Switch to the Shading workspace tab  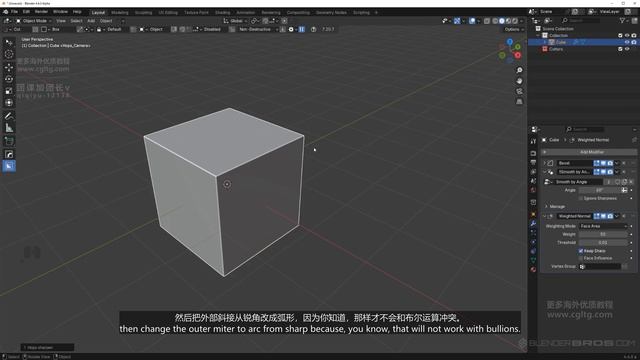point(222,13)
